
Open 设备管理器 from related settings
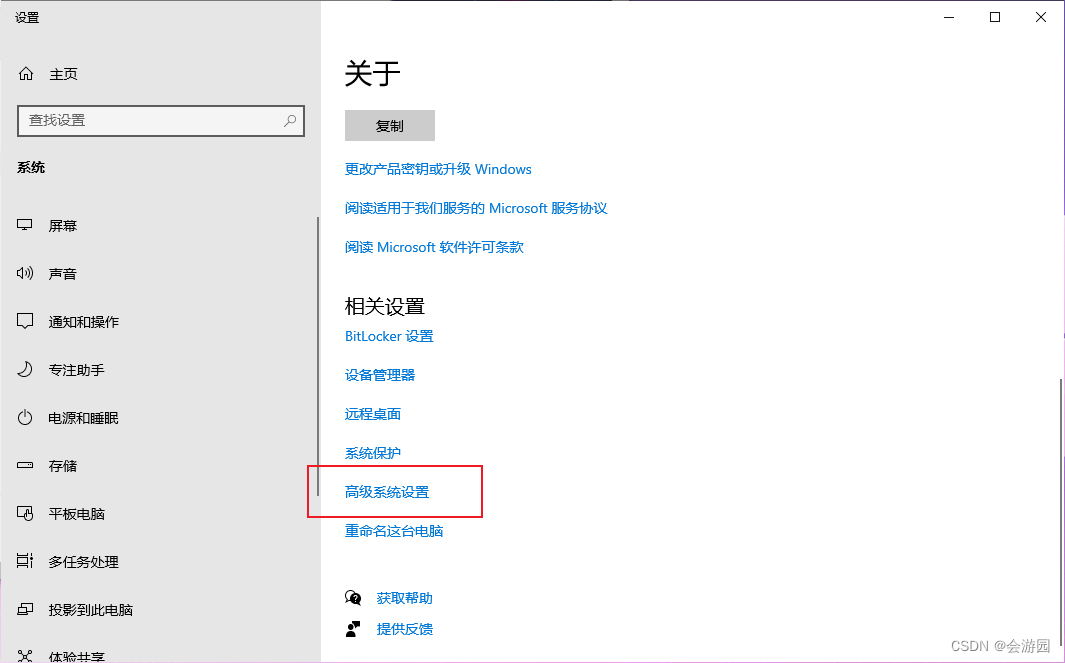tap(379, 374)
